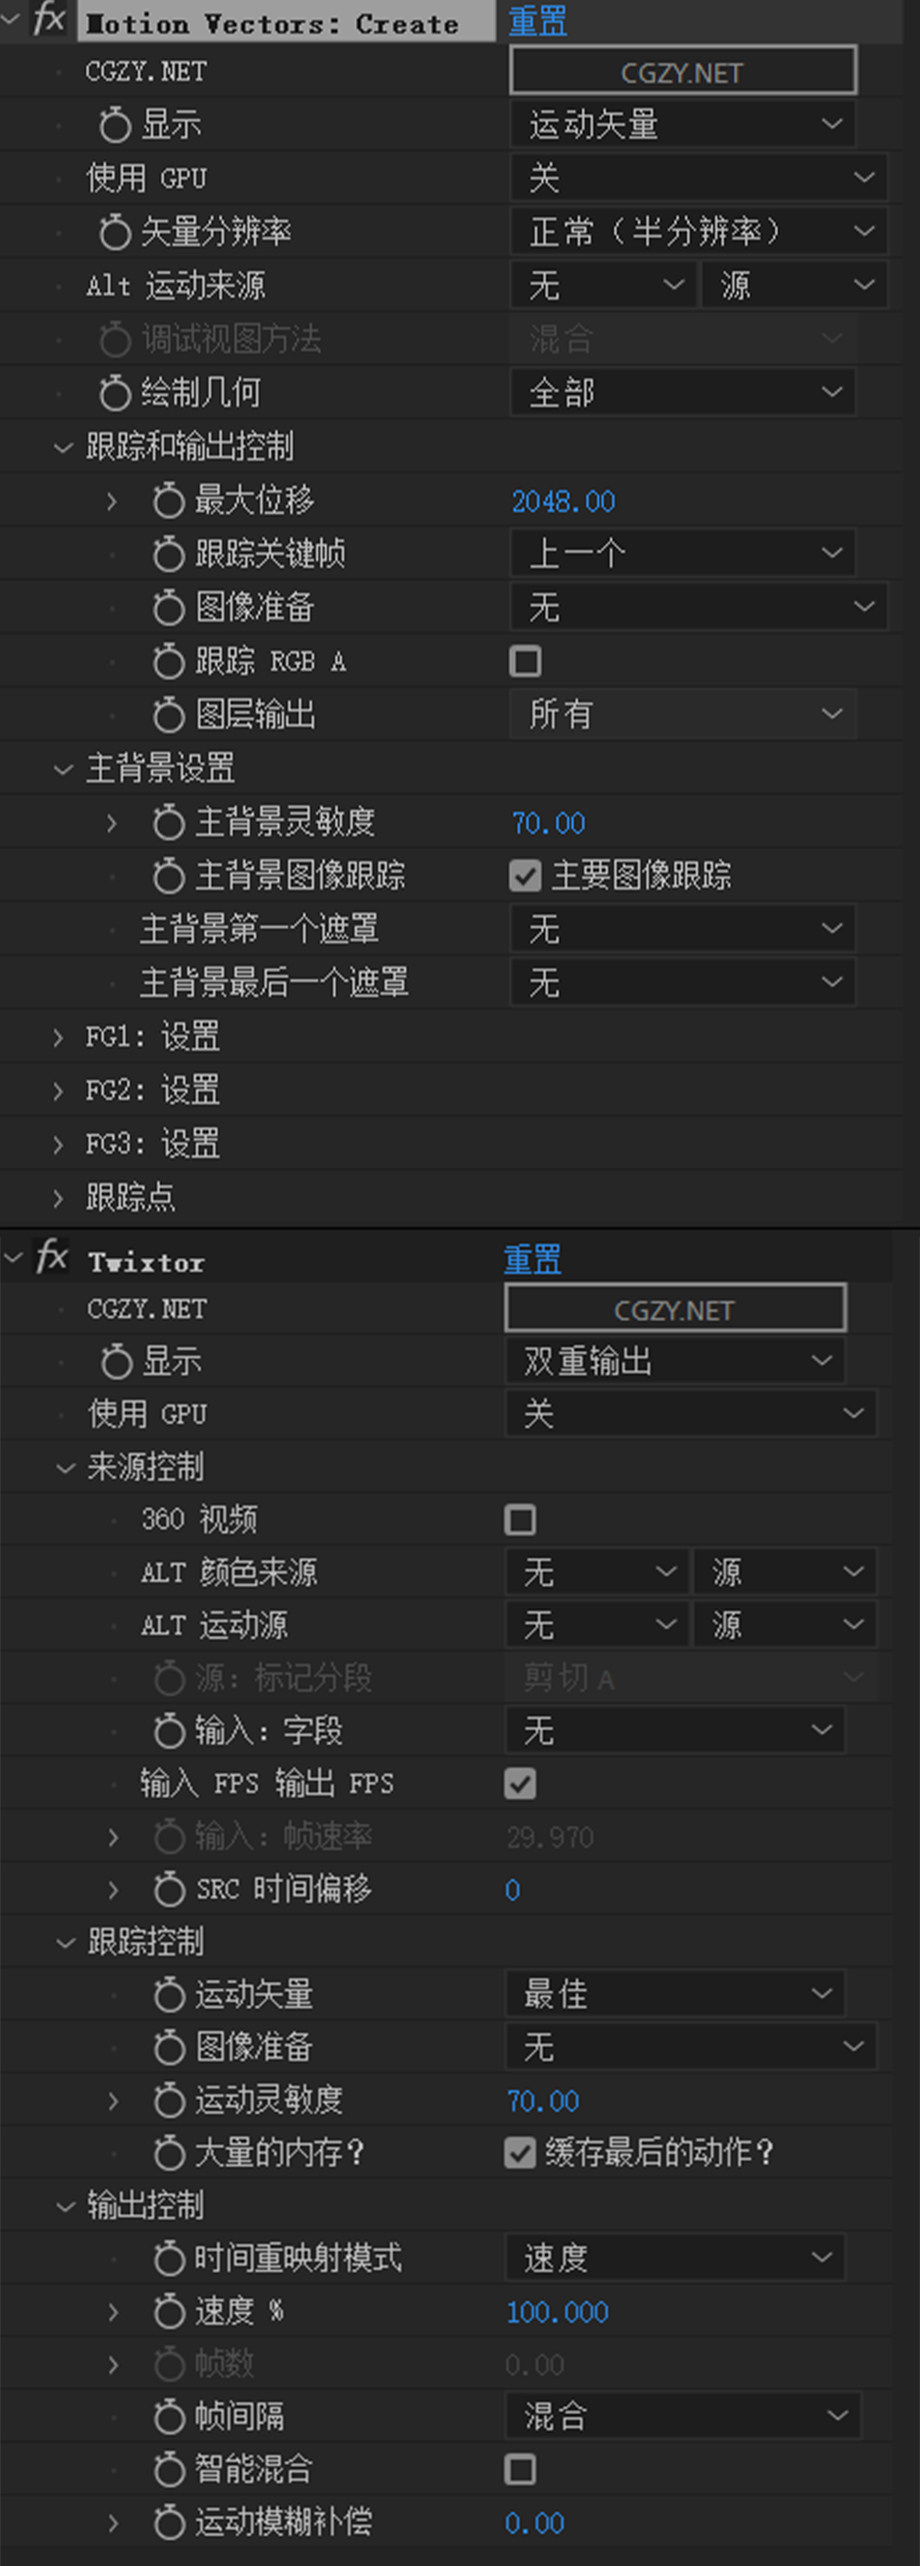This screenshot has height=2566, width=920.
Task: Toggle the stopwatch for 运动模糊补偿
Action: (x=169, y=2522)
